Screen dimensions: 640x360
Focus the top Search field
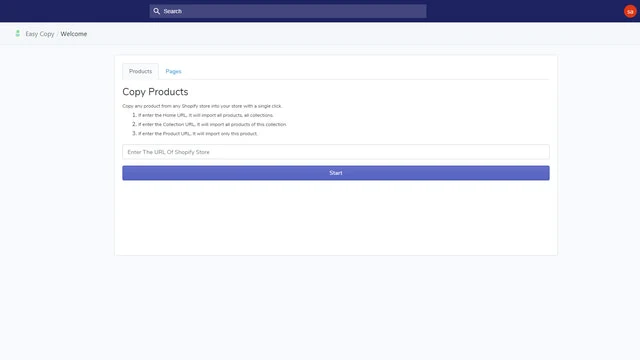click(x=288, y=11)
